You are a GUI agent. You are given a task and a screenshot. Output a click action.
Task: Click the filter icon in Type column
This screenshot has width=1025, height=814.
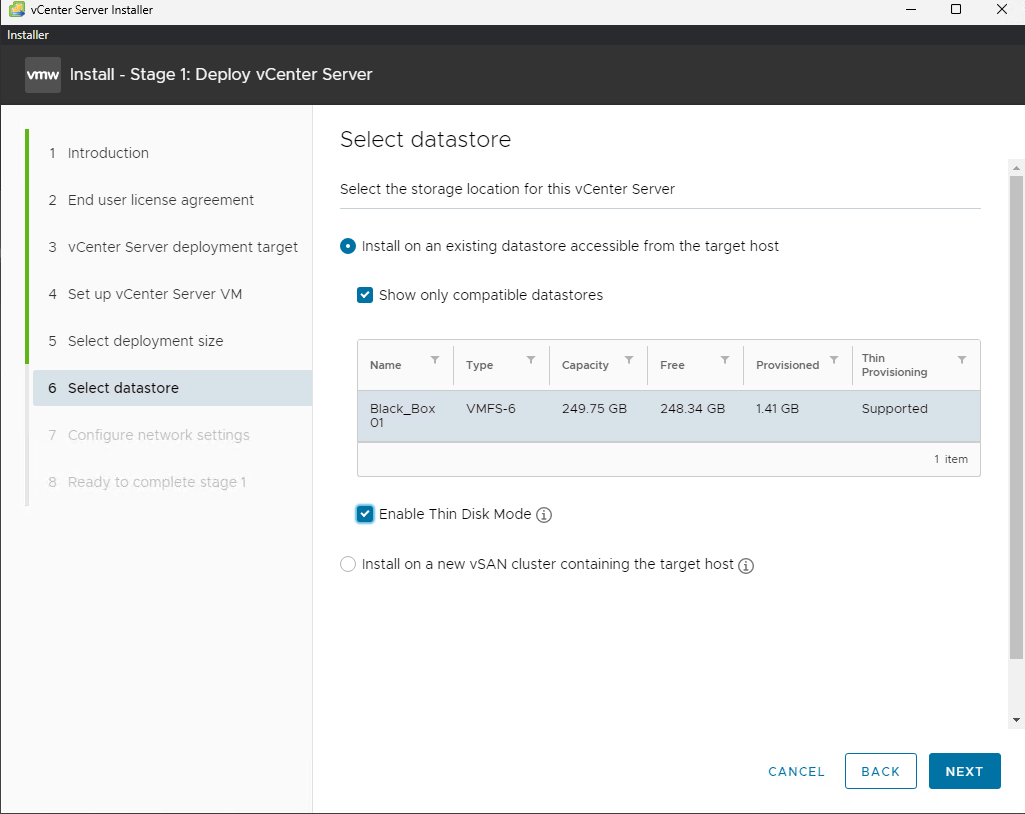click(531, 360)
